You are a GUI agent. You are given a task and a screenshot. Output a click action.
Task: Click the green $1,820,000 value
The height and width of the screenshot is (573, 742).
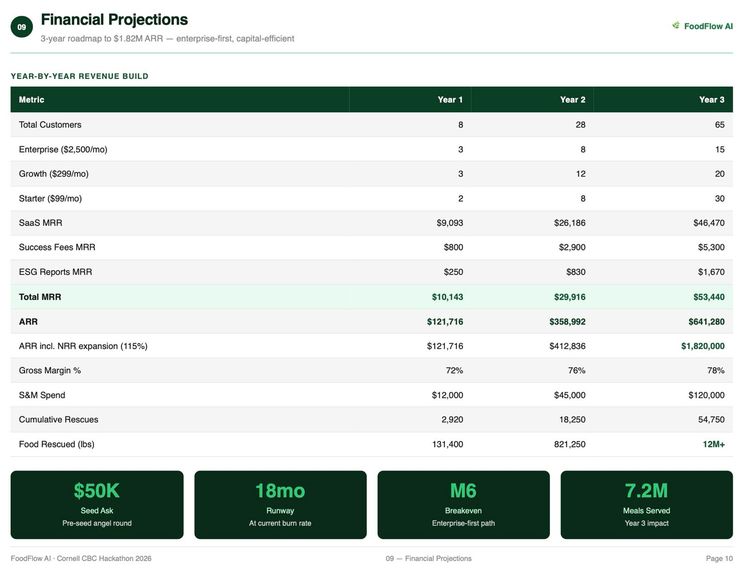coord(703,346)
